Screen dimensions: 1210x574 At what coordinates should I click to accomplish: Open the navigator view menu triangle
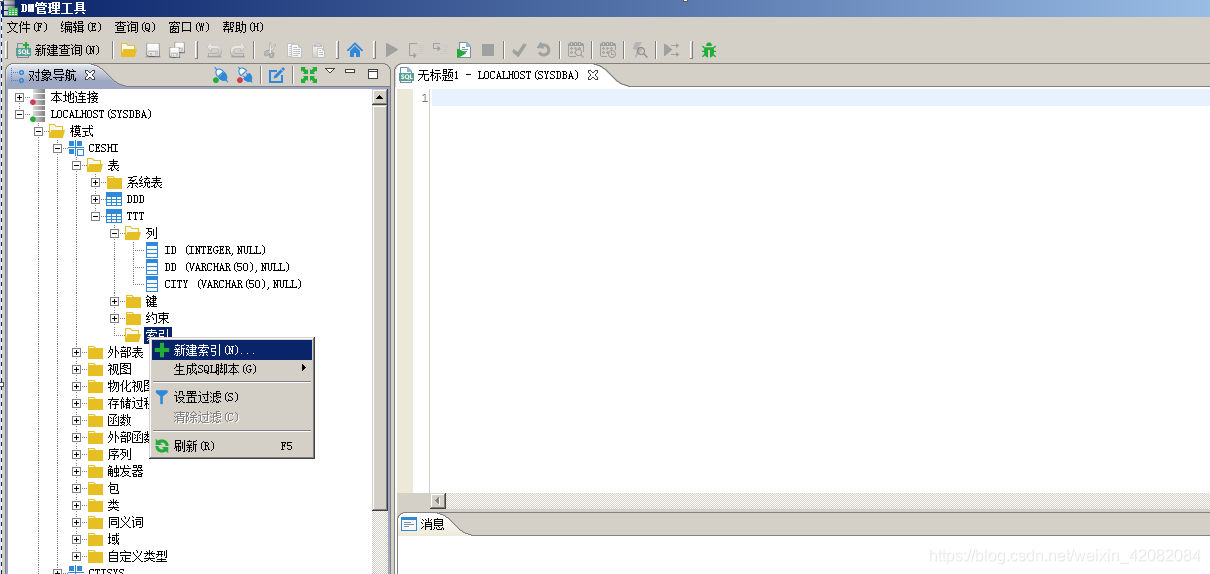click(x=330, y=72)
